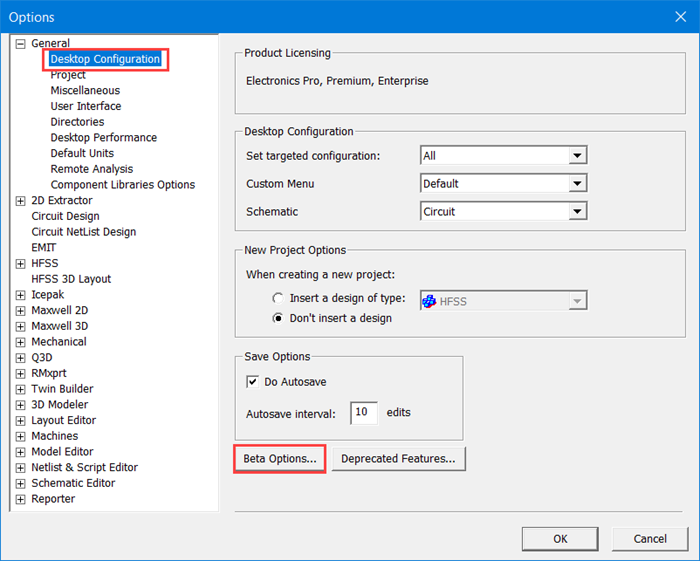Viewport: 700px width, 561px height.
Task: Expand the Layout Editor node
Action: (21, 421)
